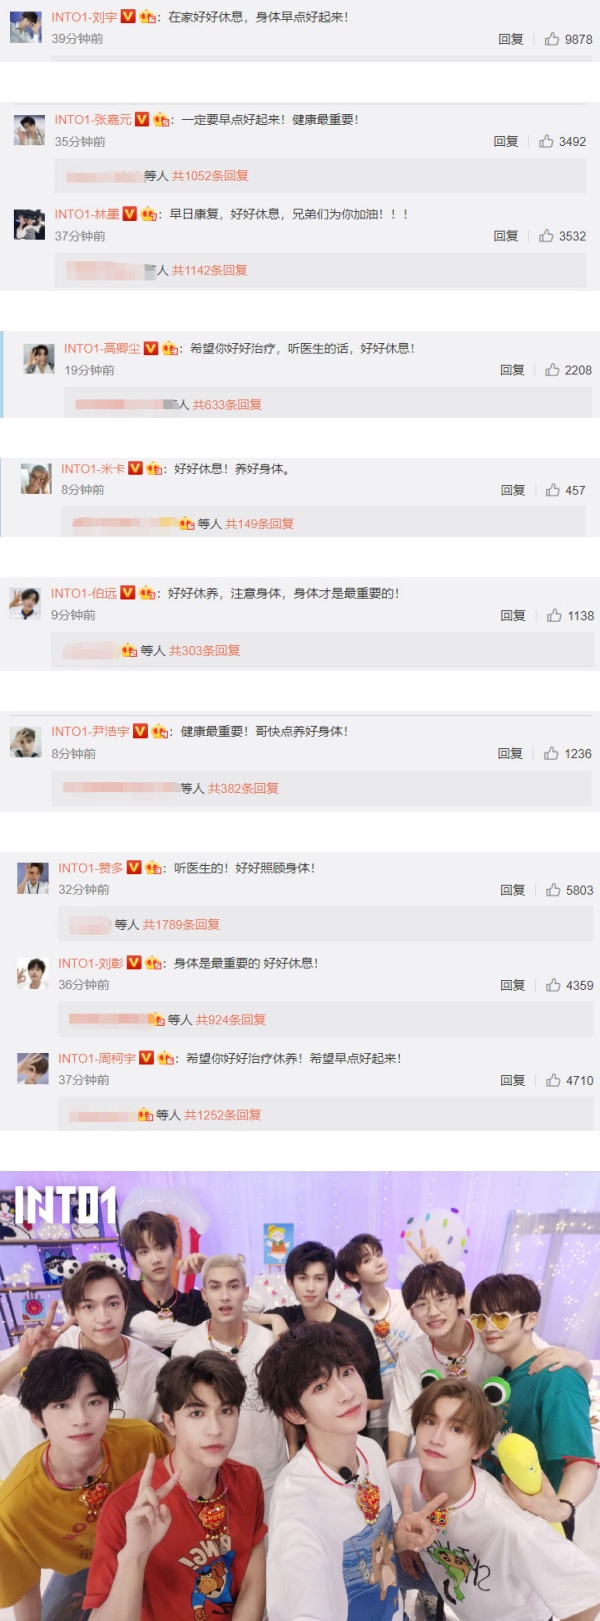Click 回复 on INTO1-刘彰's comment
600x1621 pixels.
click(513, 985)
